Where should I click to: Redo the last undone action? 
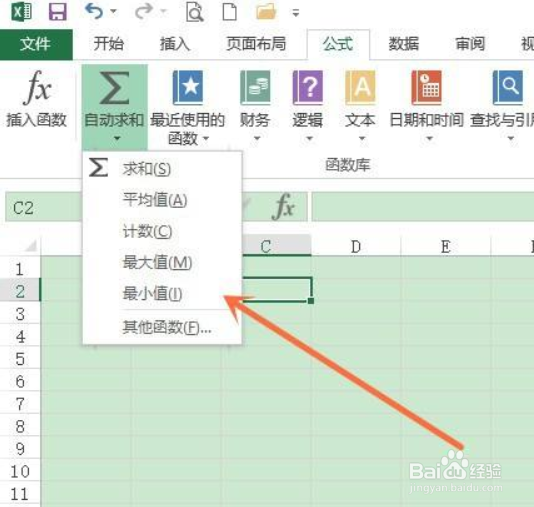click(x=143, y=12)
